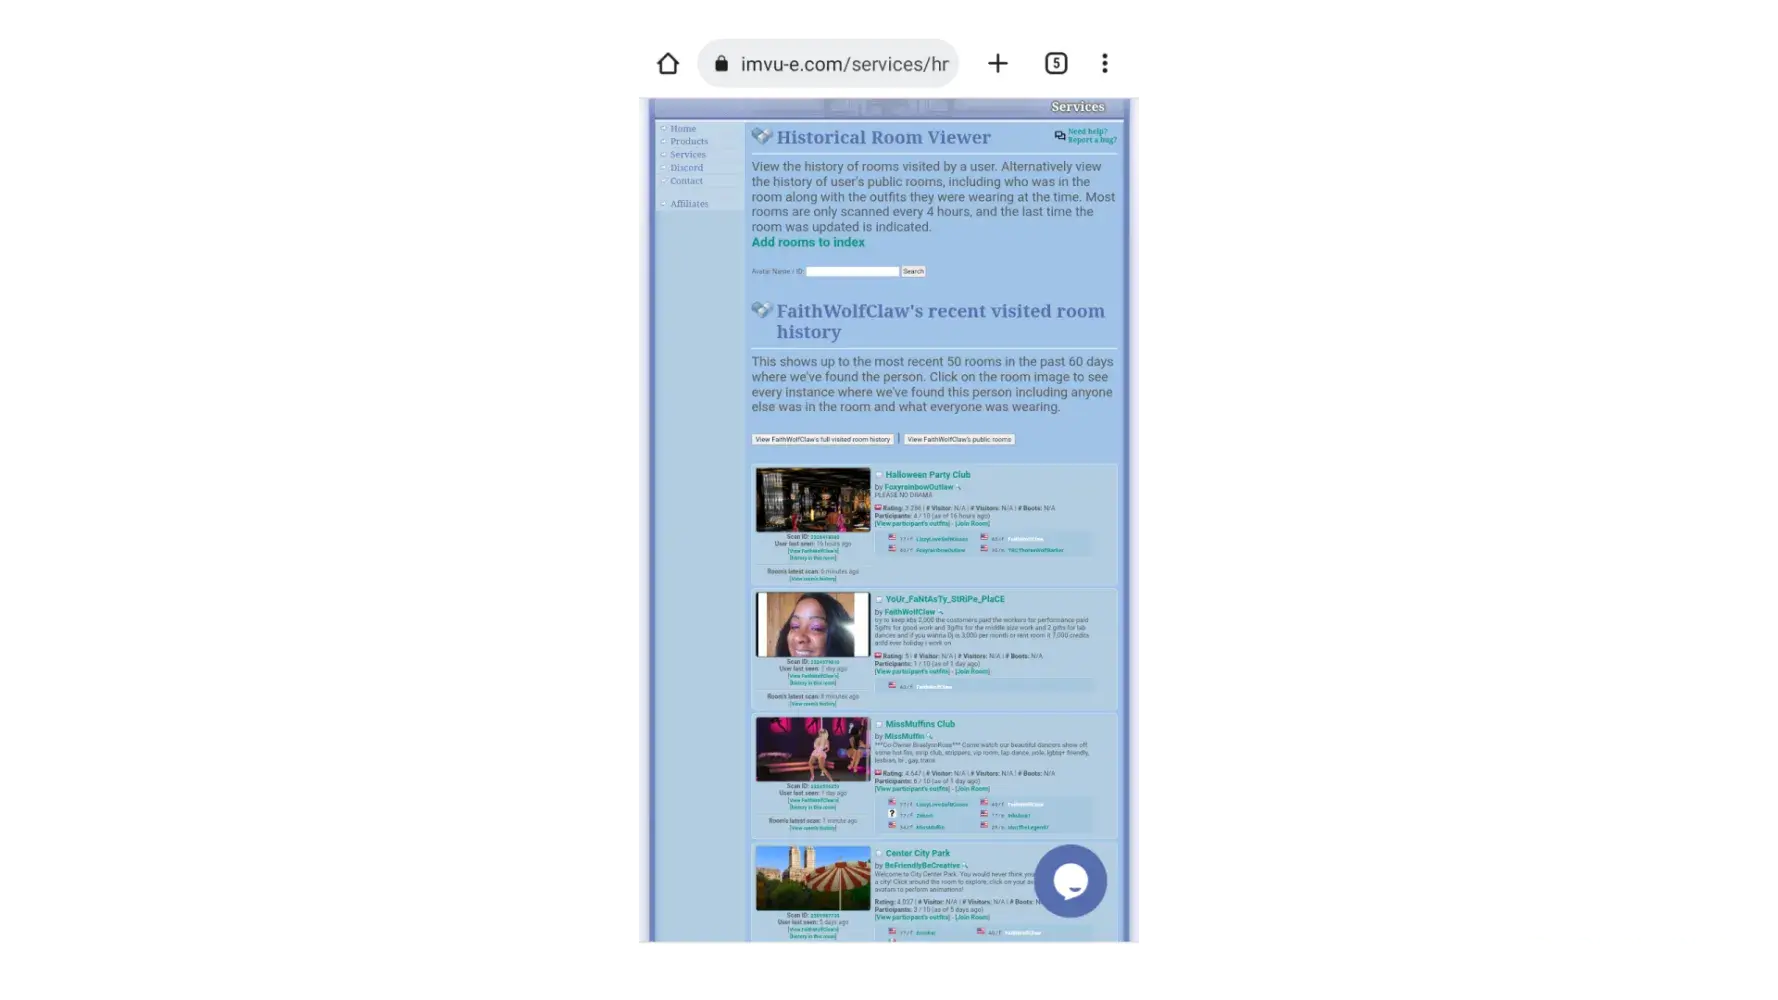View FaithWolfClaw's public rooms

click(959, 439)
